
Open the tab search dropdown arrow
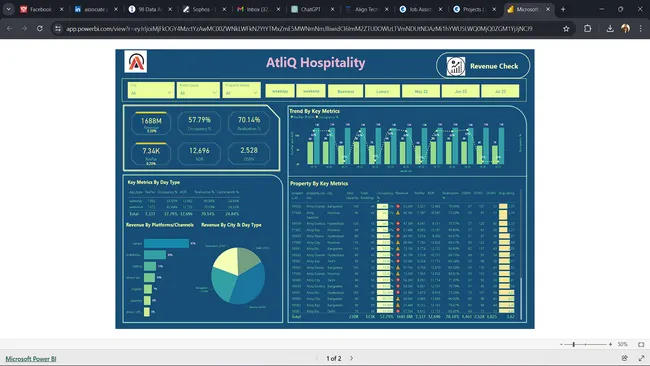click(8, 9)
